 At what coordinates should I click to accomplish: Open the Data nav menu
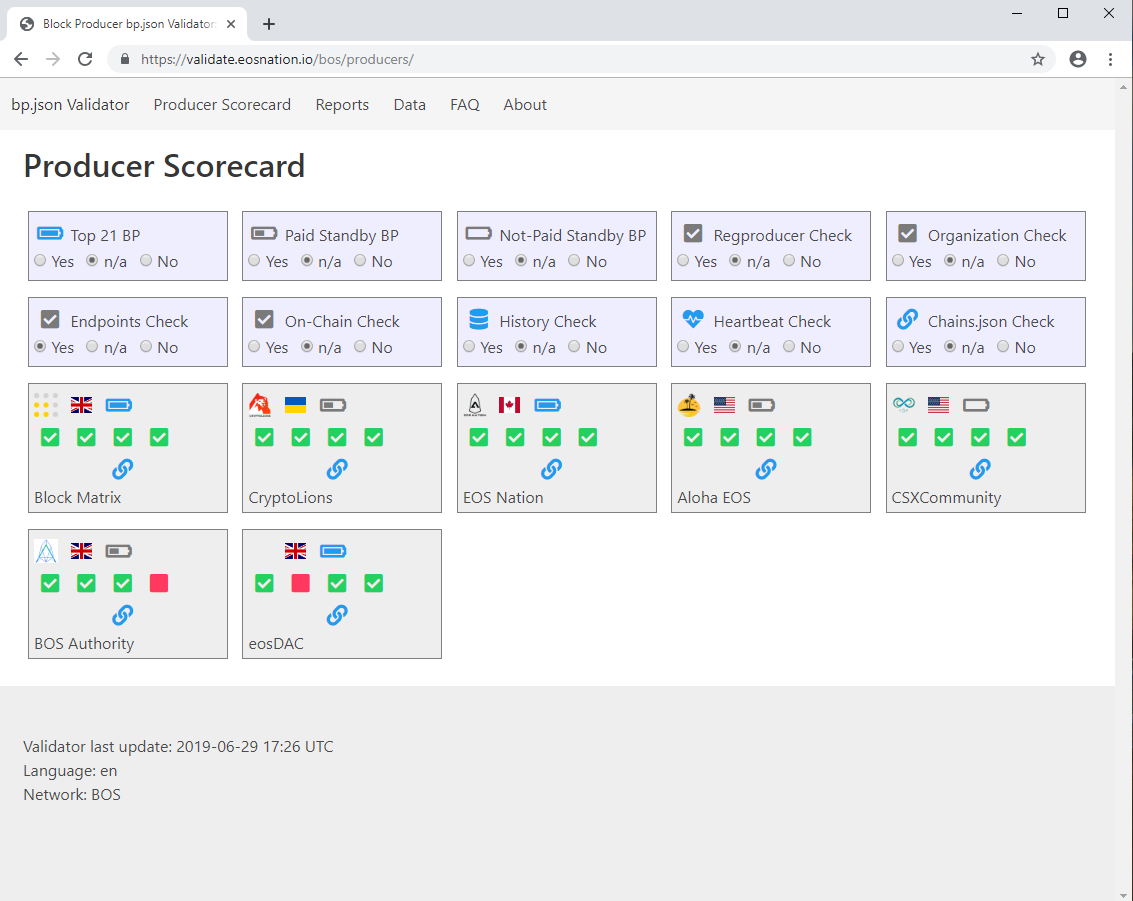(x=410, y=105)
